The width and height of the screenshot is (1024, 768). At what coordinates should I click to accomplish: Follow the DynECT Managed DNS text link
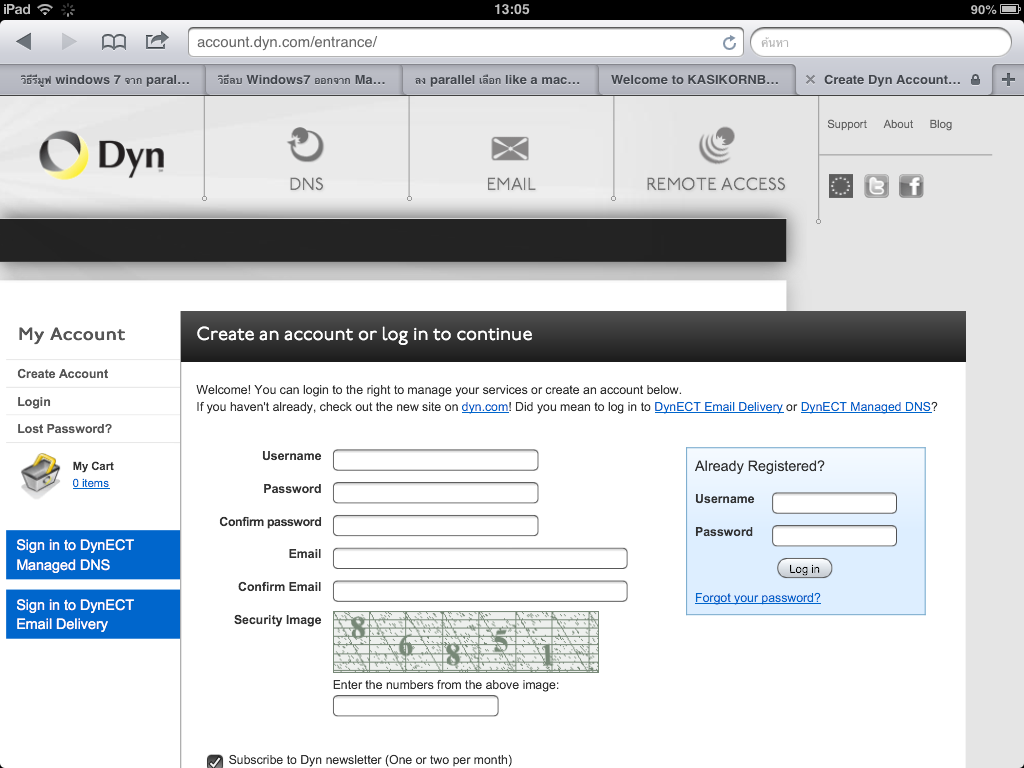coord(865,407)
